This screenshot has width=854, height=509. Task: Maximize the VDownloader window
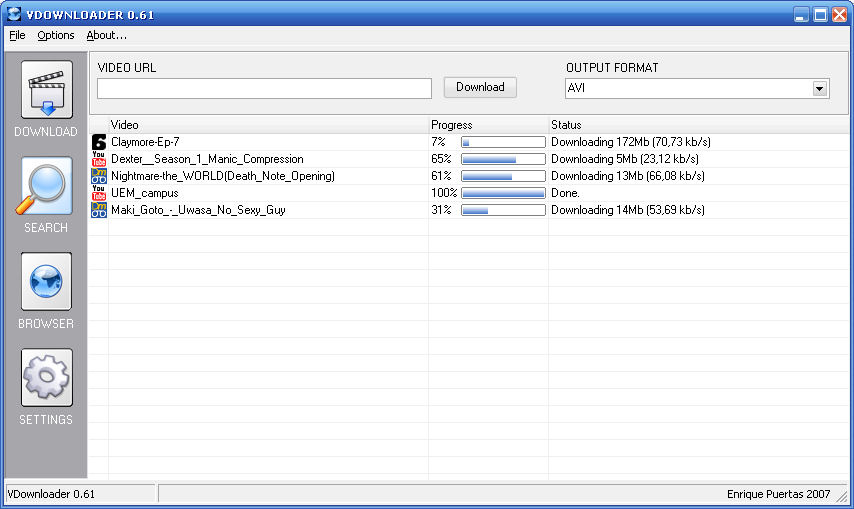[x=820, y=15]
